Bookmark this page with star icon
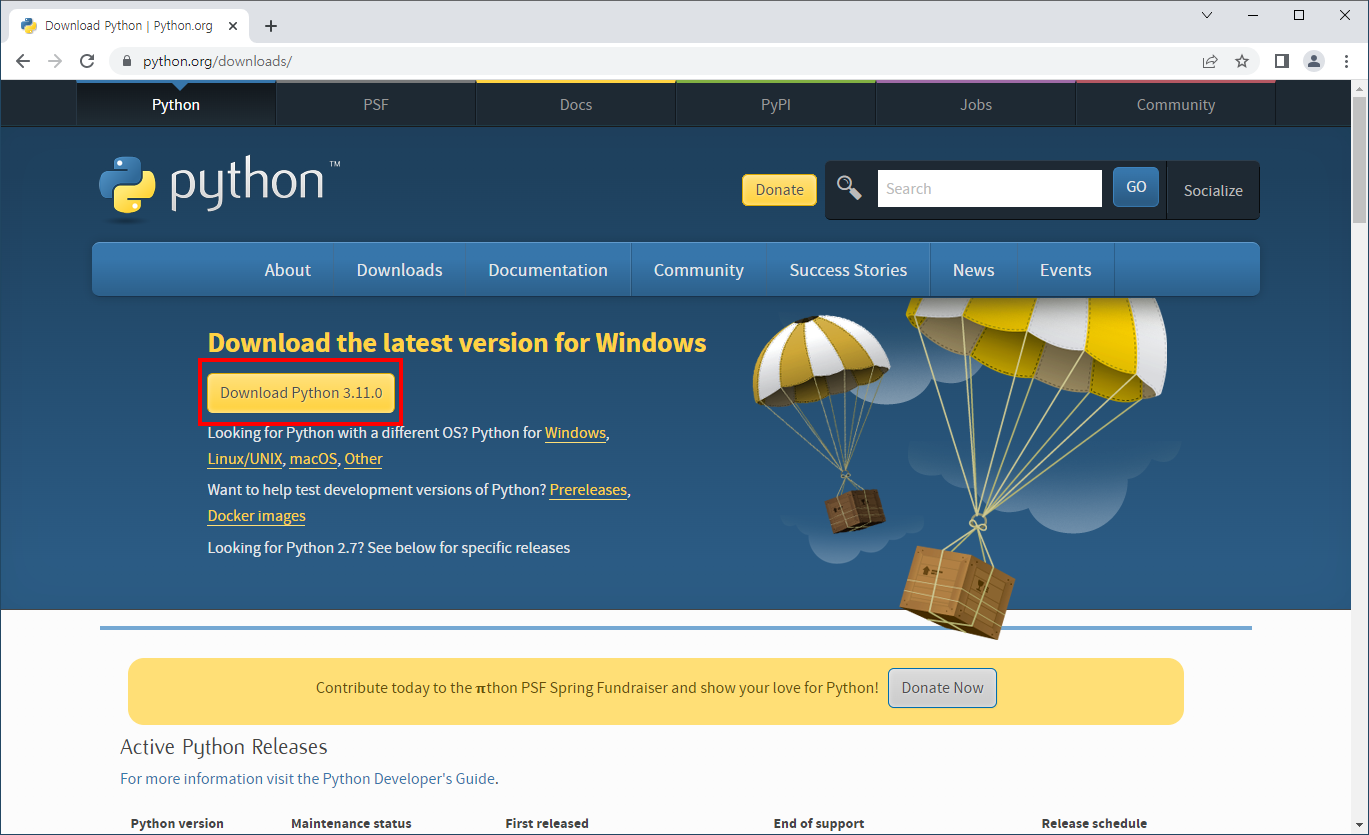 (1242, 61)
